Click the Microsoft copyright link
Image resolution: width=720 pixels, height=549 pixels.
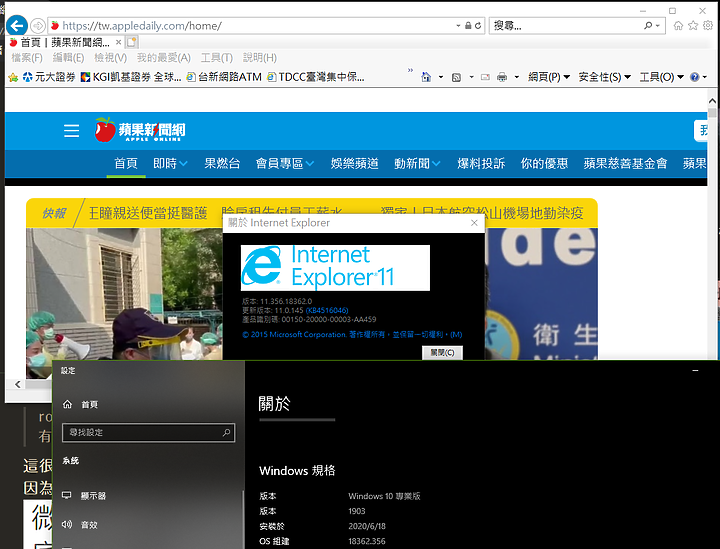tap(352, 335)
